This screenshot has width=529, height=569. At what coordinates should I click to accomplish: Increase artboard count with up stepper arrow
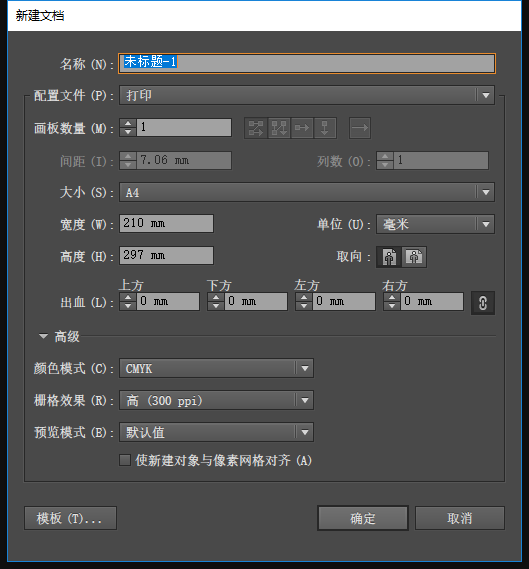(128, 123)
